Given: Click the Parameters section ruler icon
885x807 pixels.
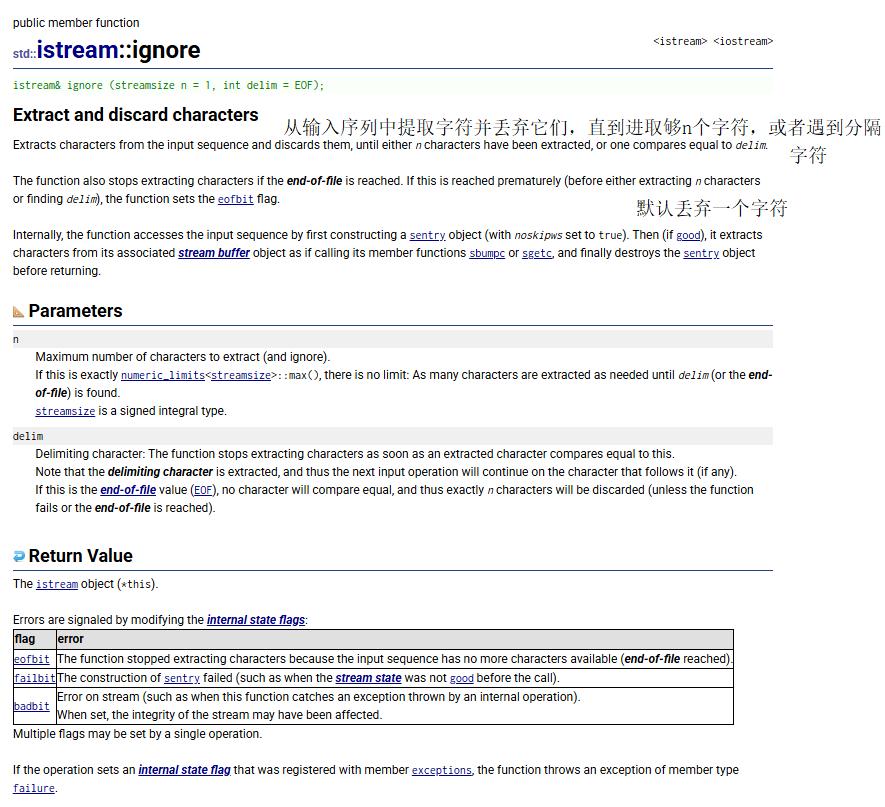Looking at the screenshot, I should (19, 312).
